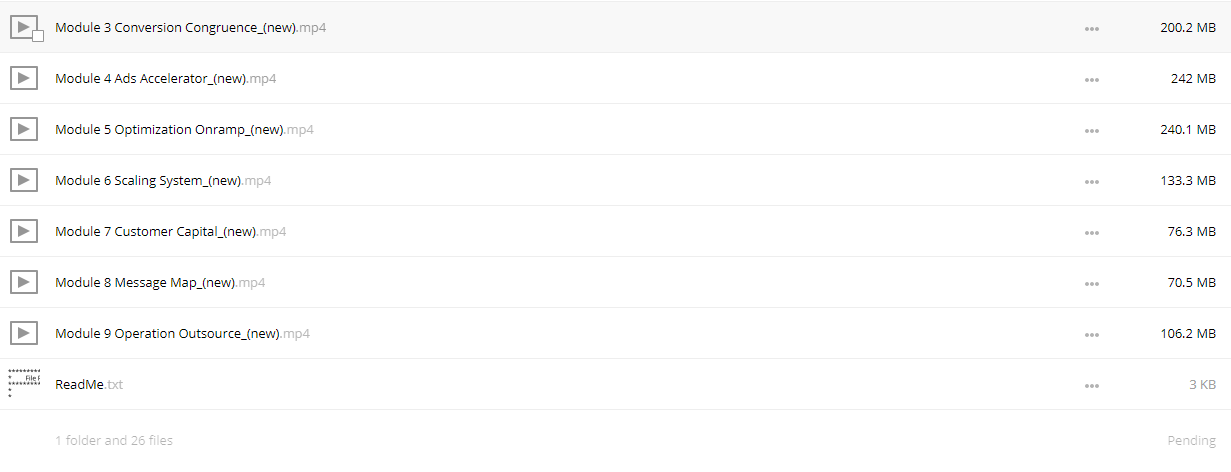Open more options menu for ReadMe.txt
1231x472 pixels.
coord(1092,386)
